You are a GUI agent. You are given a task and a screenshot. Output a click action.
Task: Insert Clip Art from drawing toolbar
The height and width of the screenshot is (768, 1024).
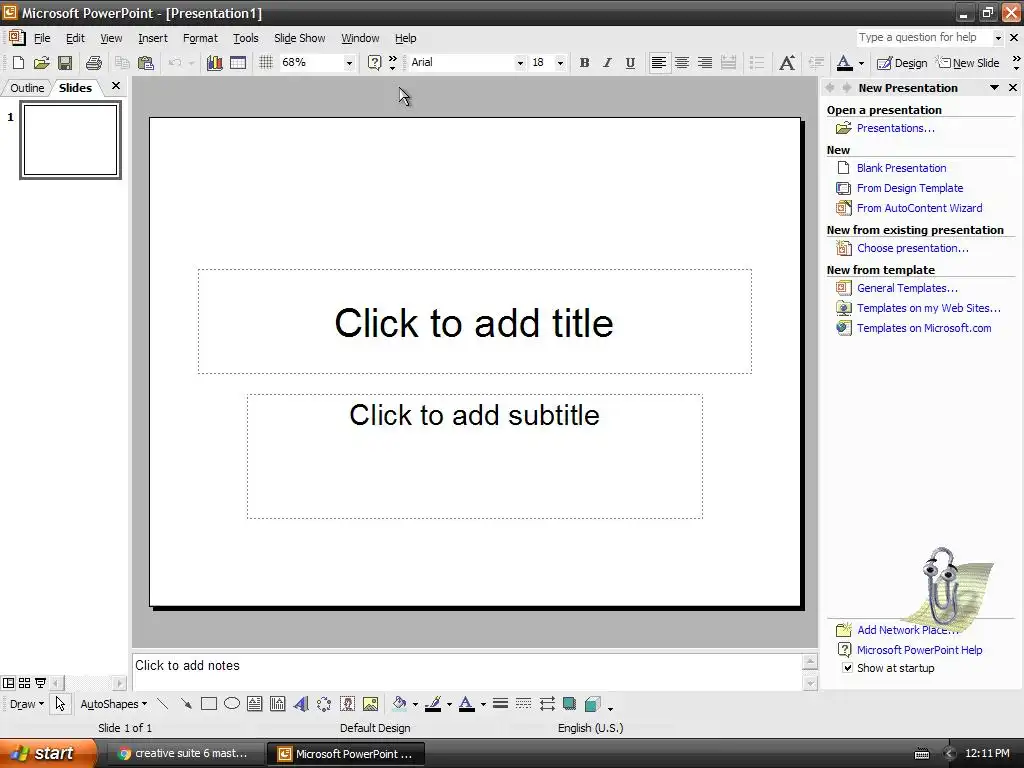(x=347, y=704)
